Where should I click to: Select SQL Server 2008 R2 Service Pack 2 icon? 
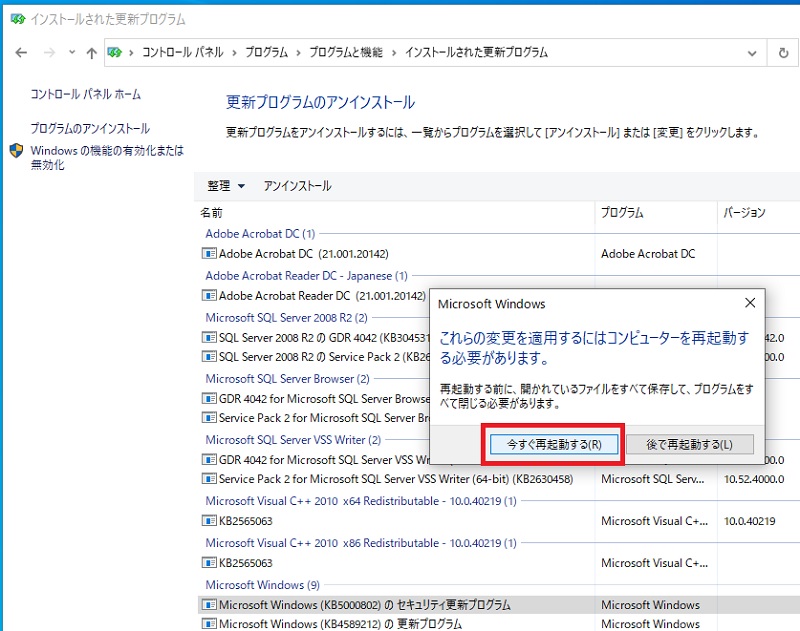coord(209,357)
